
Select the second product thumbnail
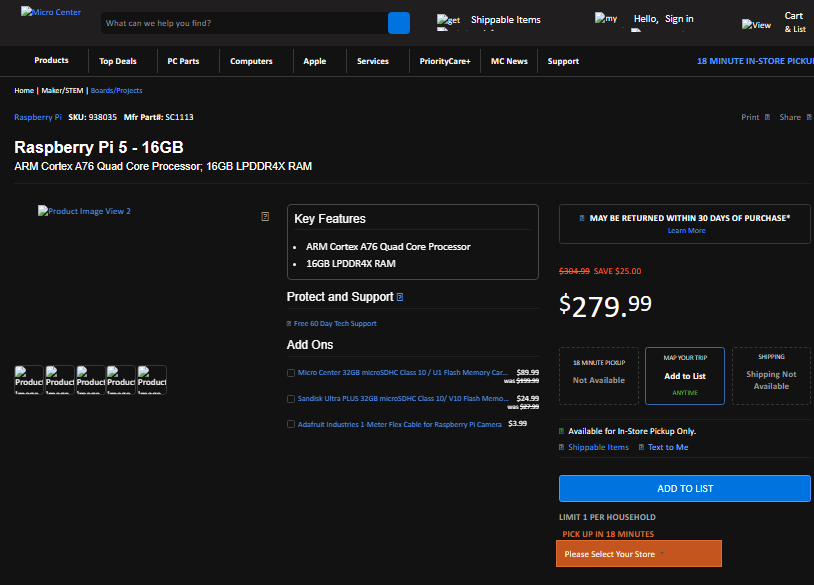pyautogui.click(x=60, y=380)
